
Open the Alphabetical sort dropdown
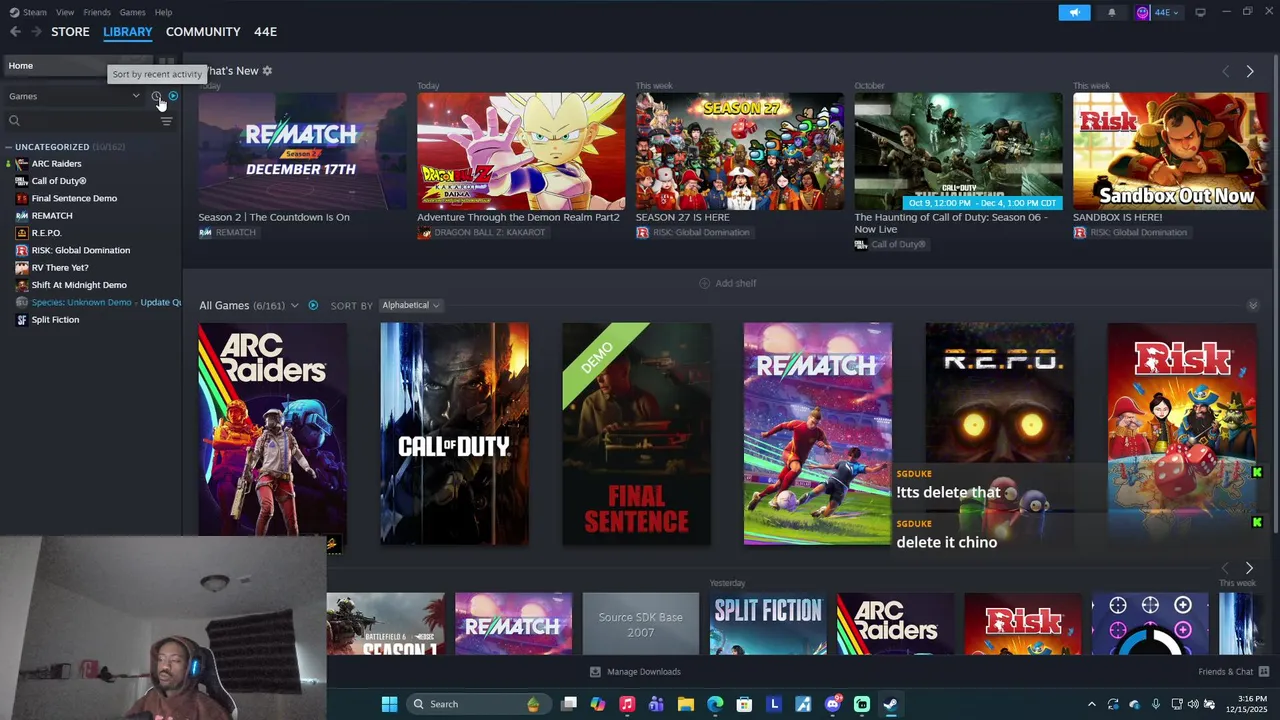(410, 305)
